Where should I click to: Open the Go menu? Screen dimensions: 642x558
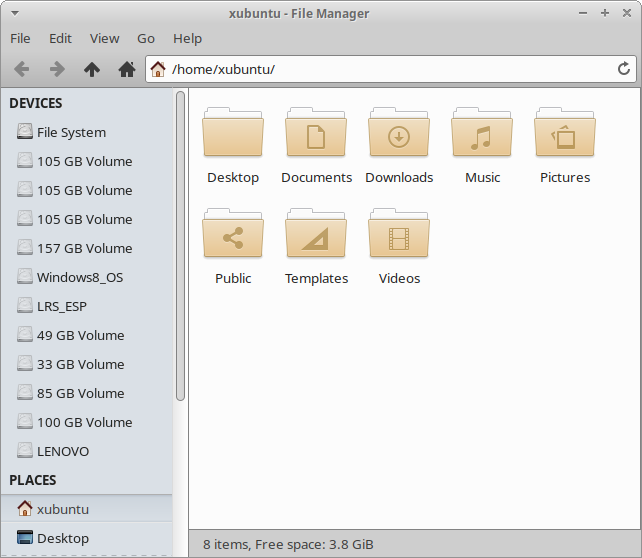coord(146,38)
